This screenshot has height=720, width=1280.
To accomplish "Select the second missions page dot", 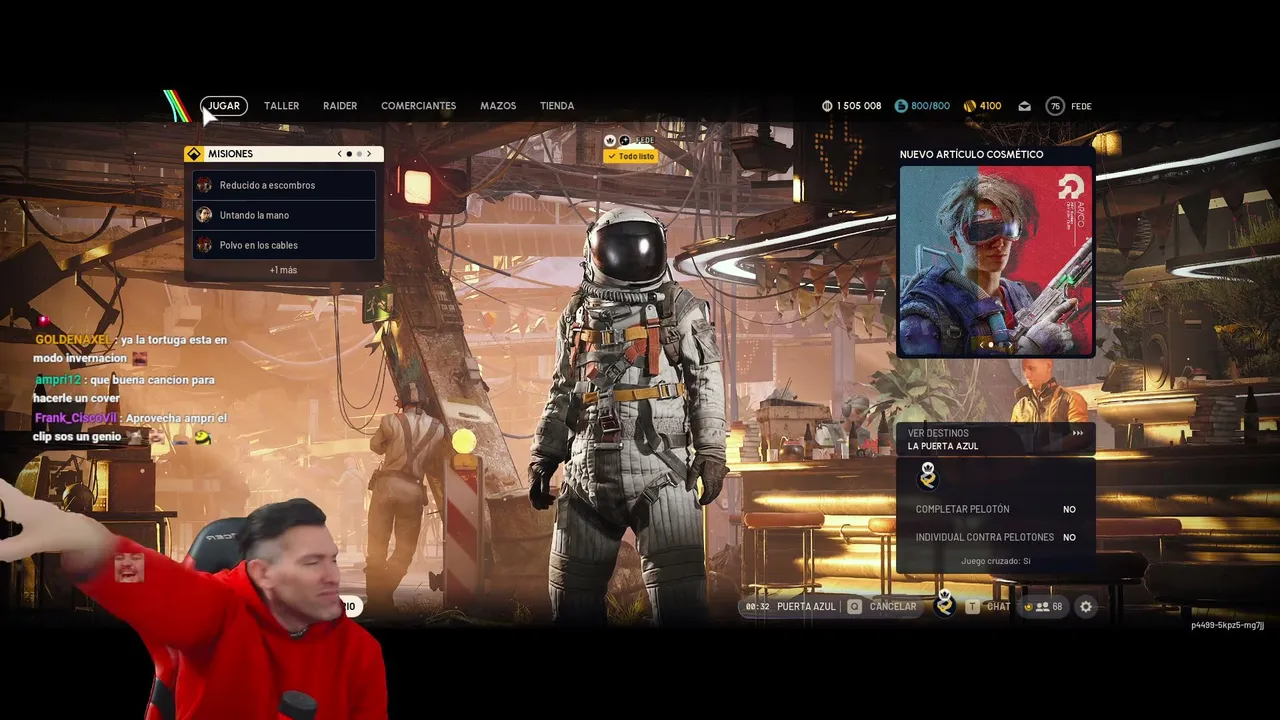I will (x=359, y=154).
